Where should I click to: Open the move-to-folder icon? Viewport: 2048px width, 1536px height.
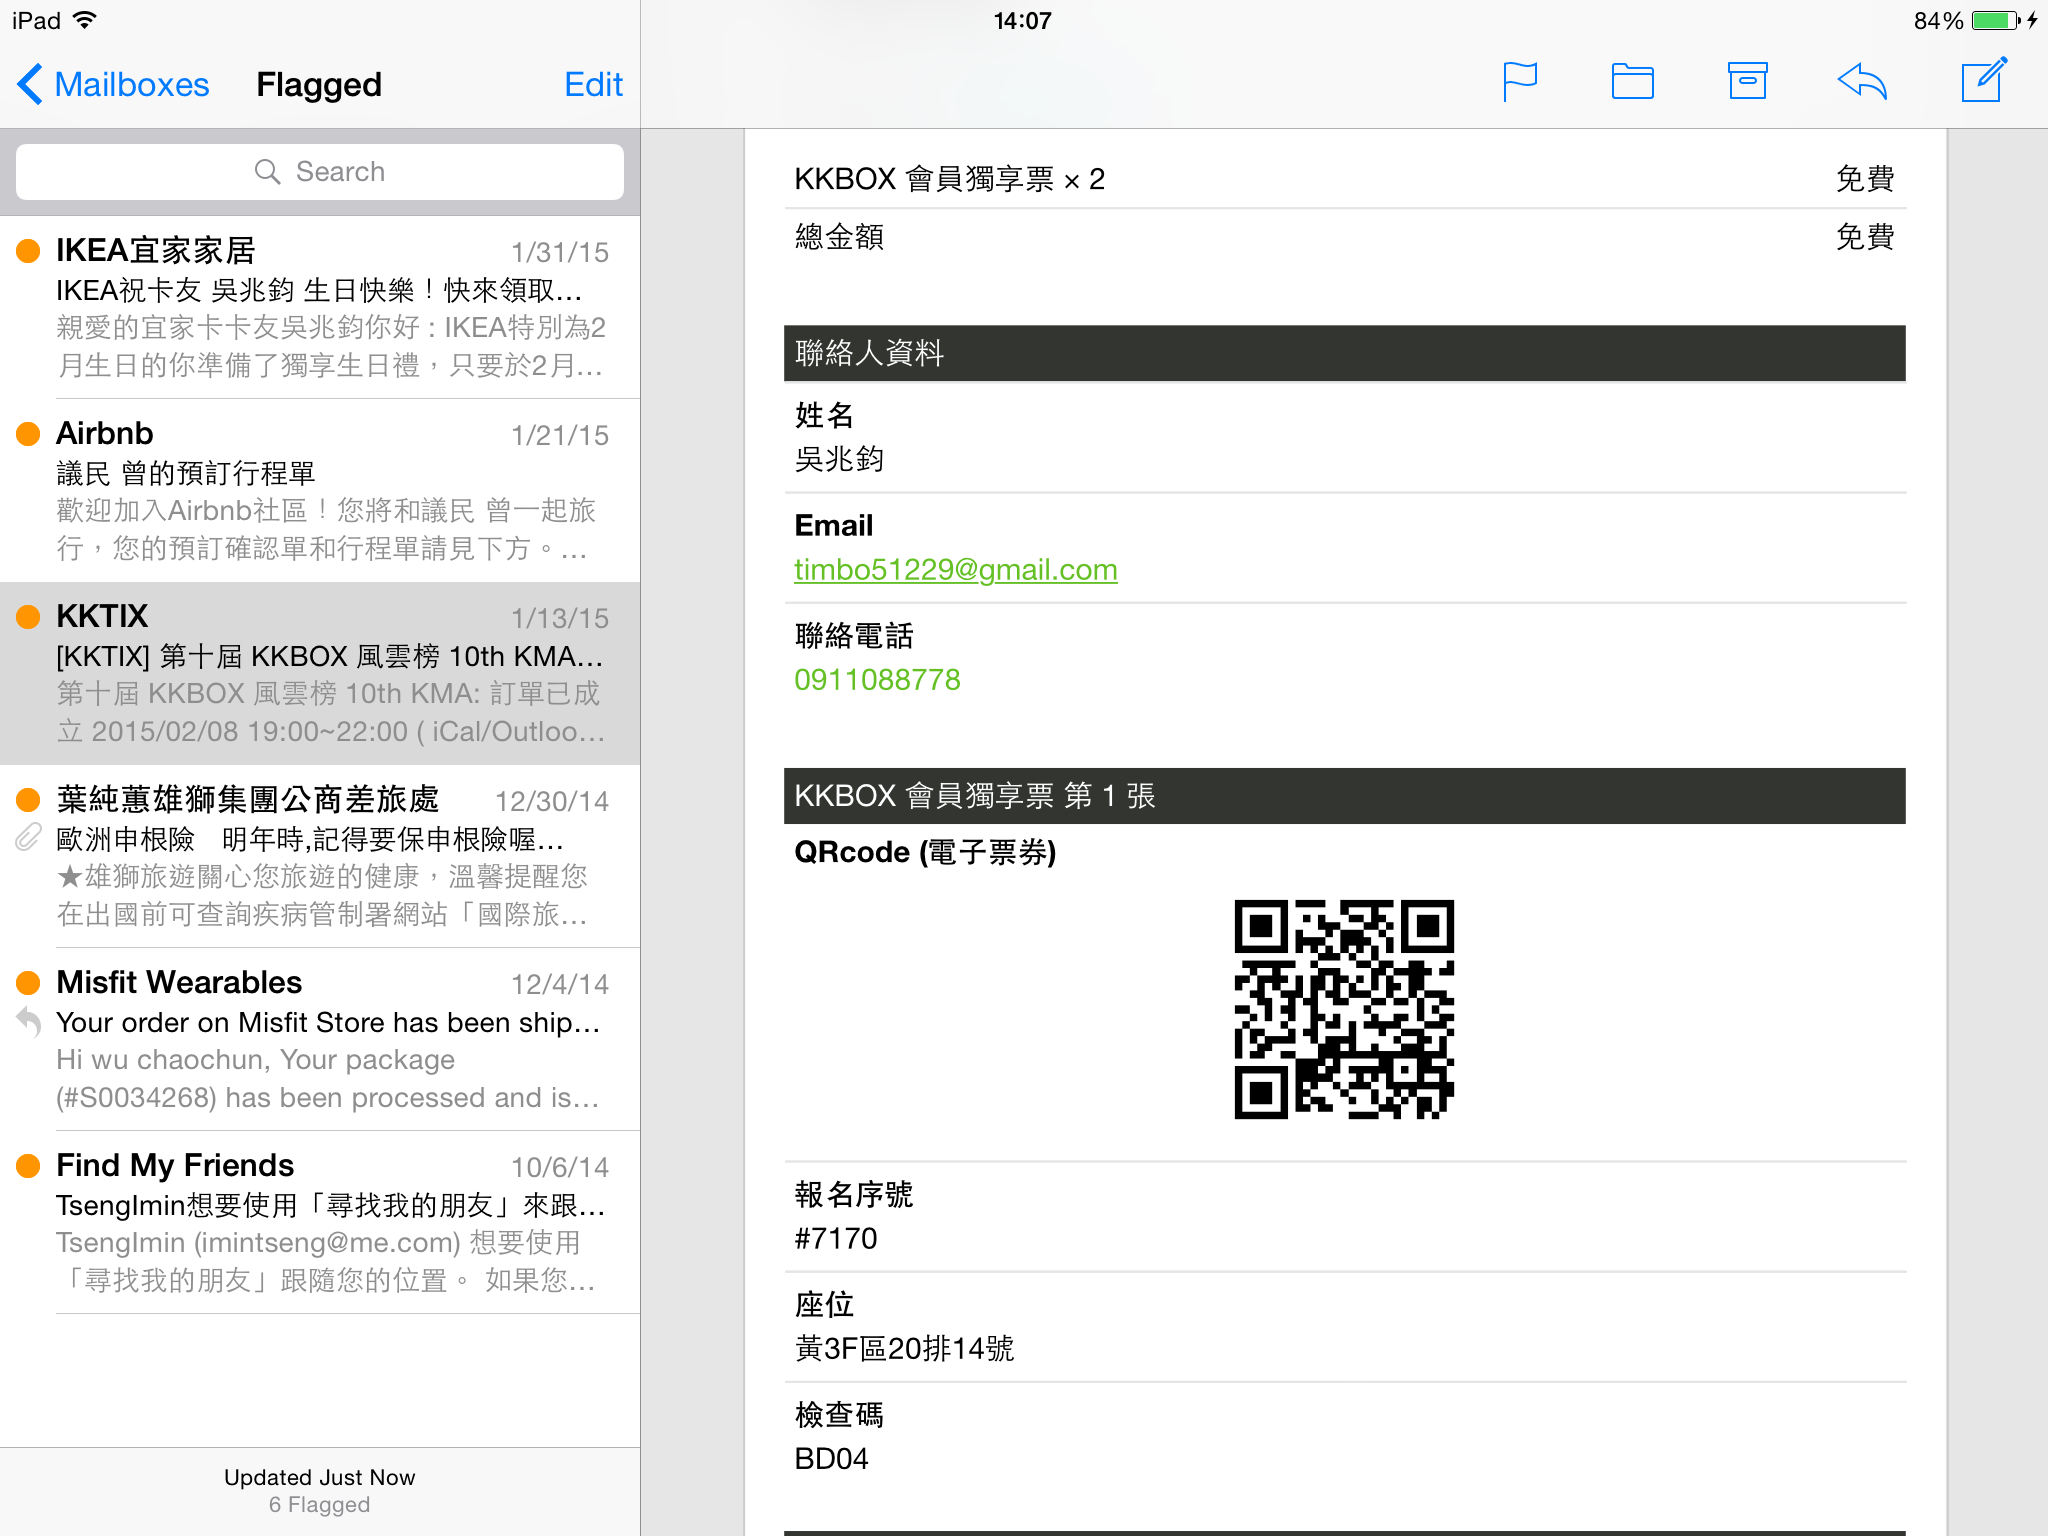(1632, 82)
